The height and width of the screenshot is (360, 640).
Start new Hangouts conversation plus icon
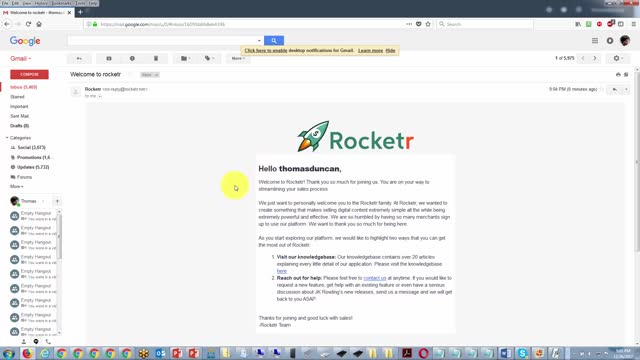point(57,201)
